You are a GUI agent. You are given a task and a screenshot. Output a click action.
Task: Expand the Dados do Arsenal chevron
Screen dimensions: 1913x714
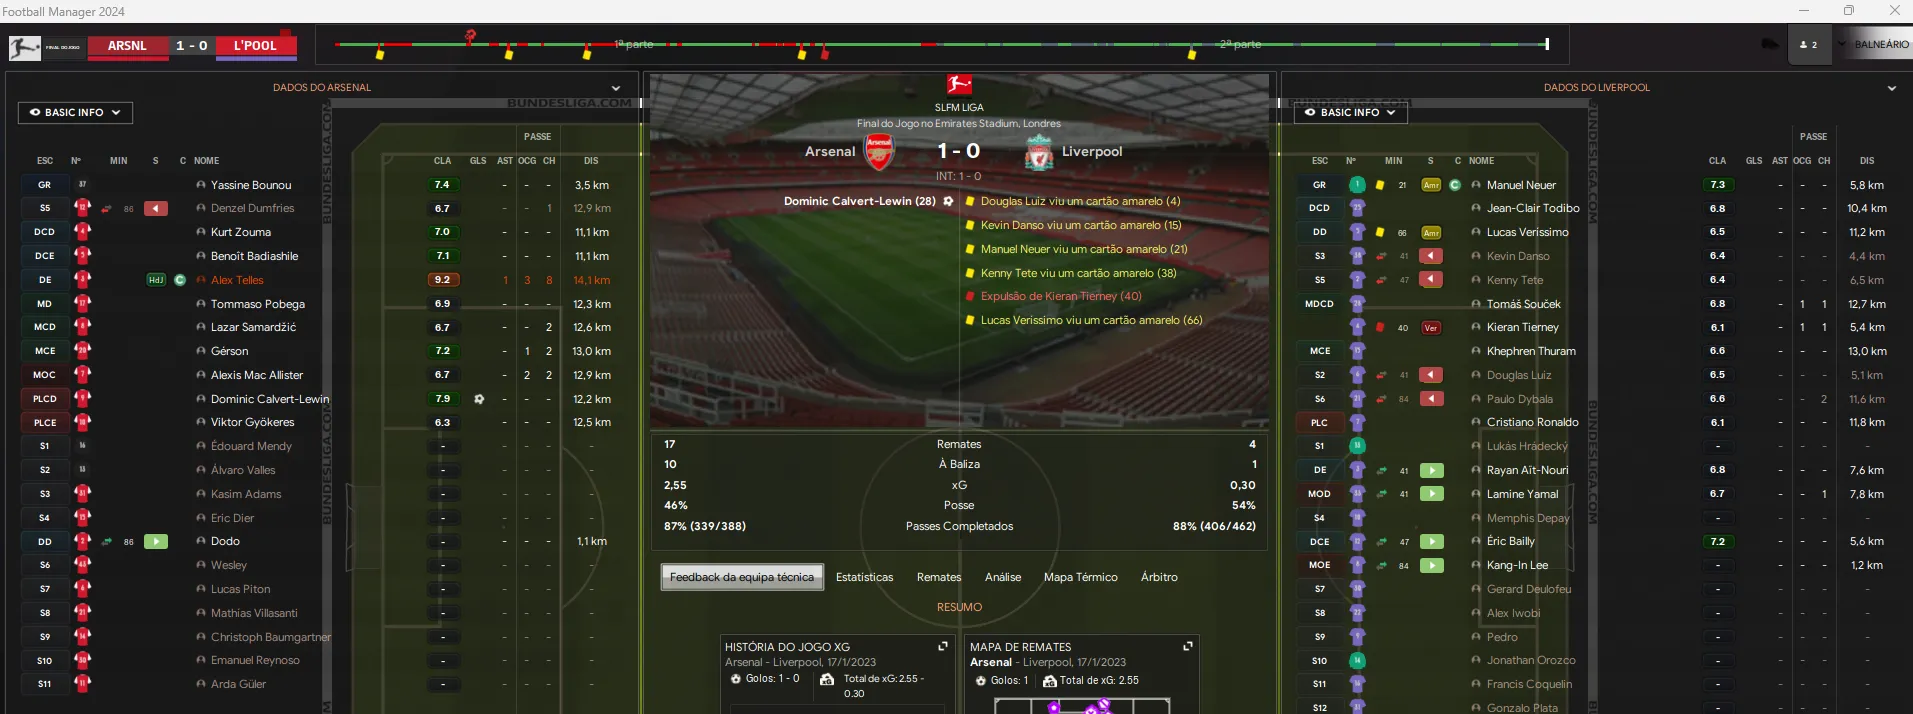pyautogui.click(x=616, y=88)
